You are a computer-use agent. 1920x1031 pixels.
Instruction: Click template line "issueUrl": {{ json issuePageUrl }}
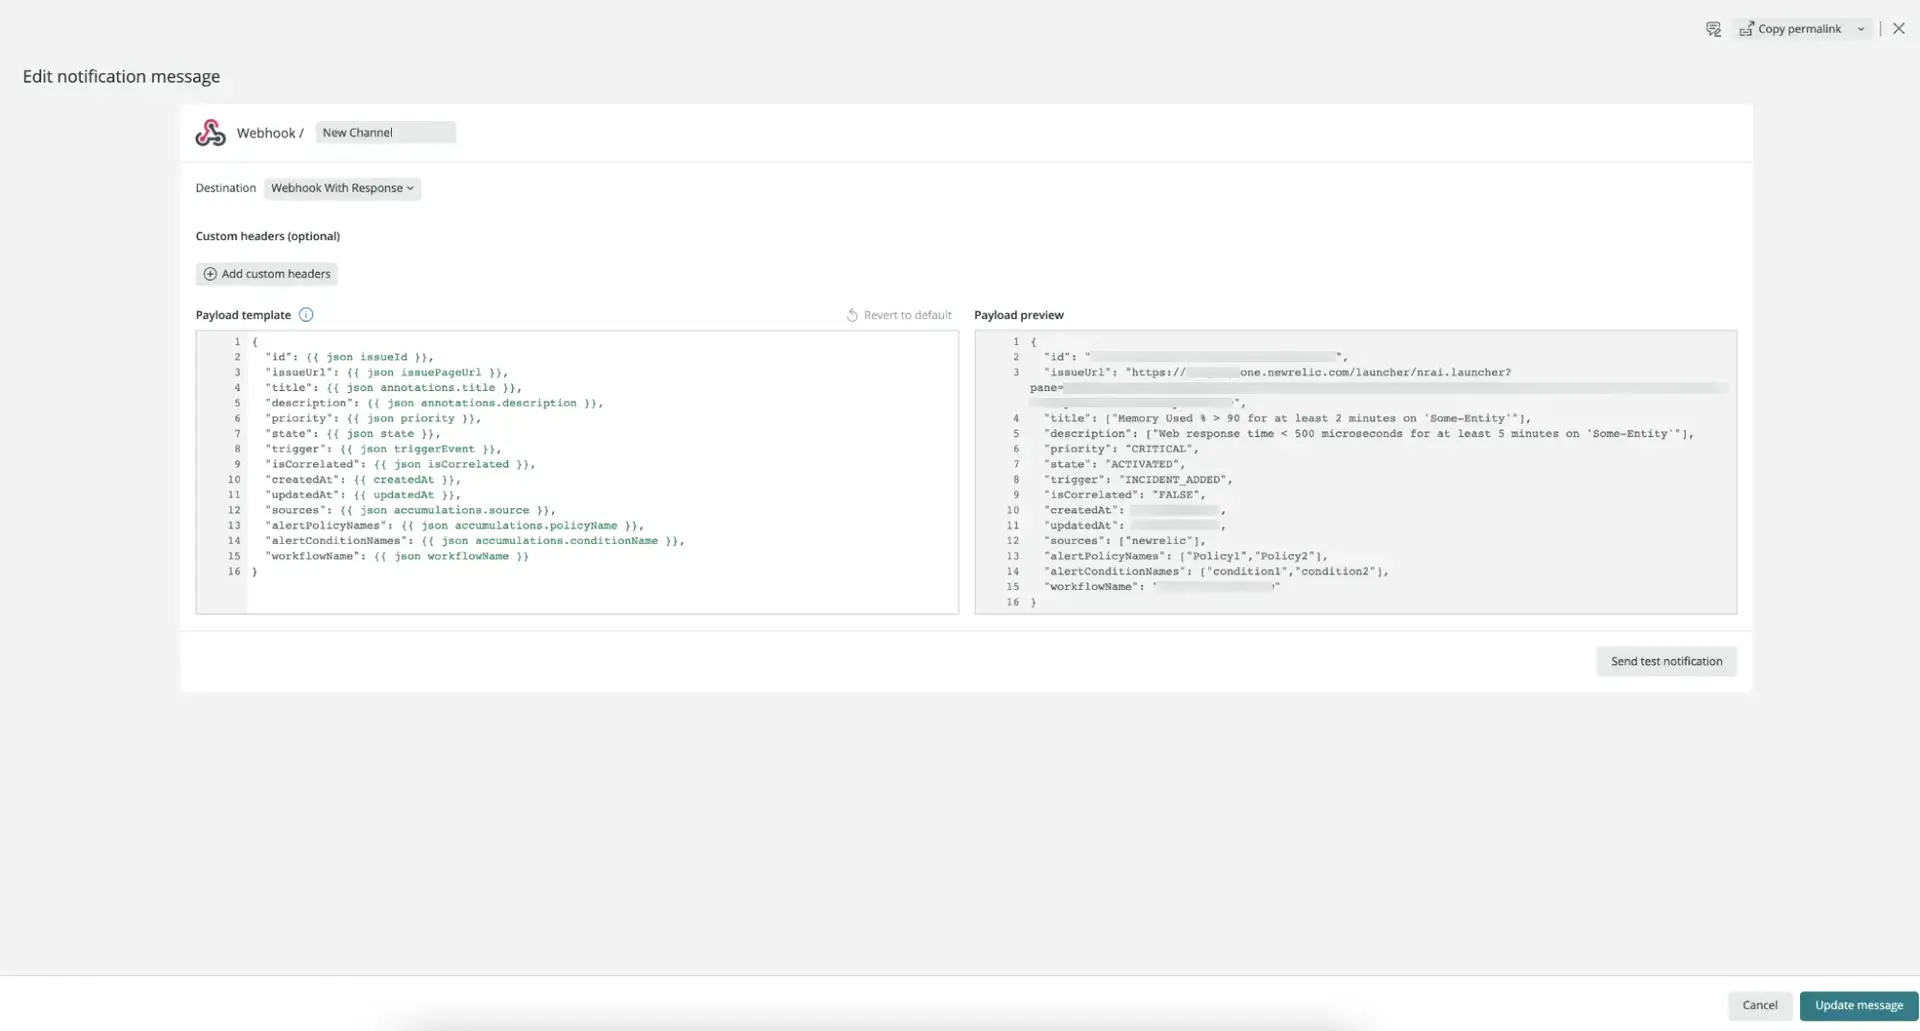tap(387, 372)
